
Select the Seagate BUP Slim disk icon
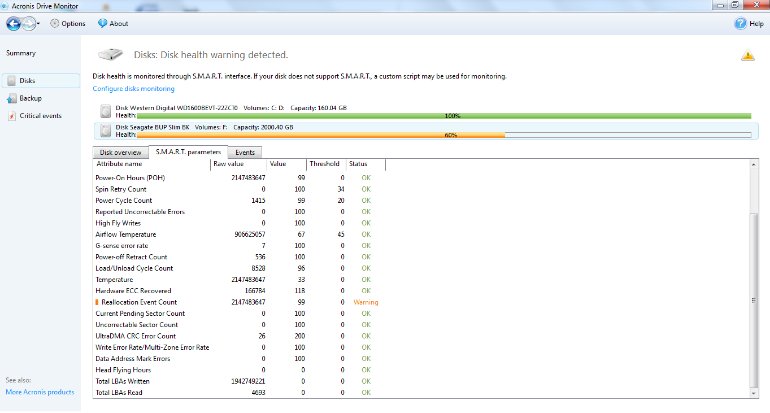[x=105, y=131]
